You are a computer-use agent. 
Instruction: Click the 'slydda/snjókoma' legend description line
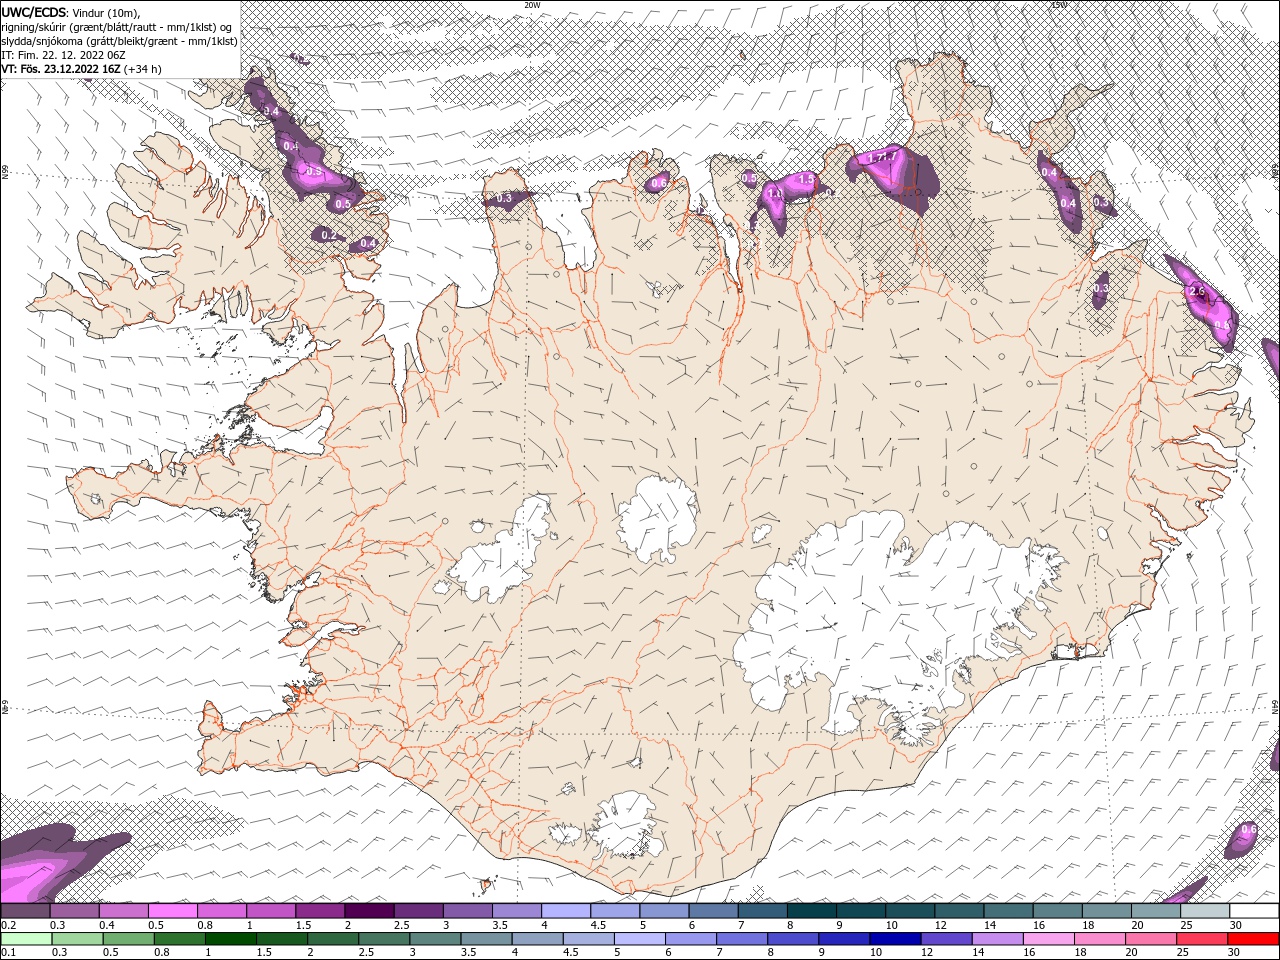[x=119, y=41]
